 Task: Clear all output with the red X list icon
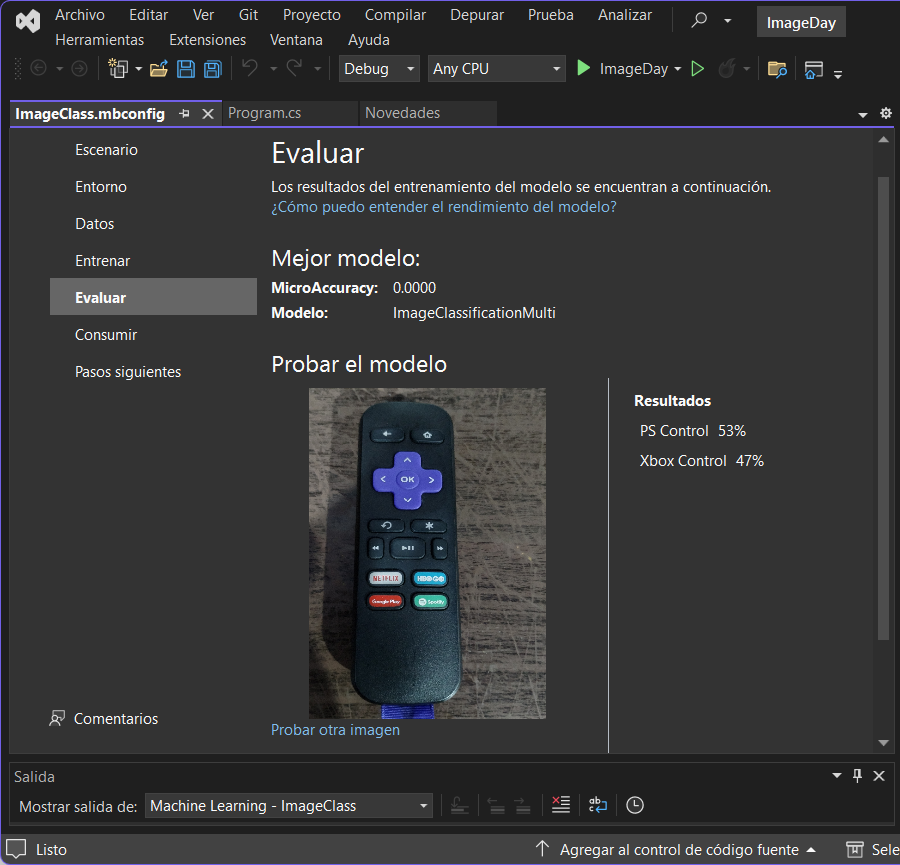tap(561, 805)
